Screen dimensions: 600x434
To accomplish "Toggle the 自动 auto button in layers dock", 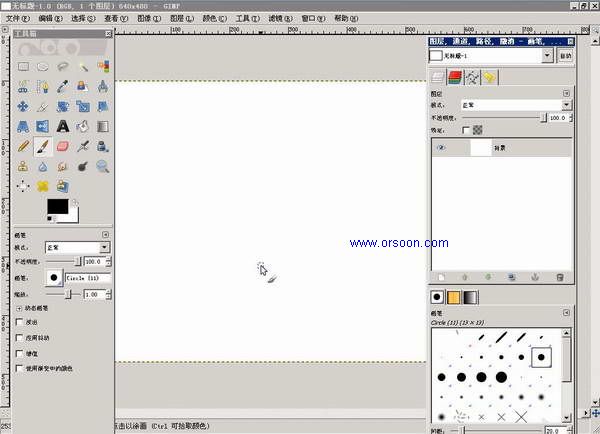I will pos(565,56).
